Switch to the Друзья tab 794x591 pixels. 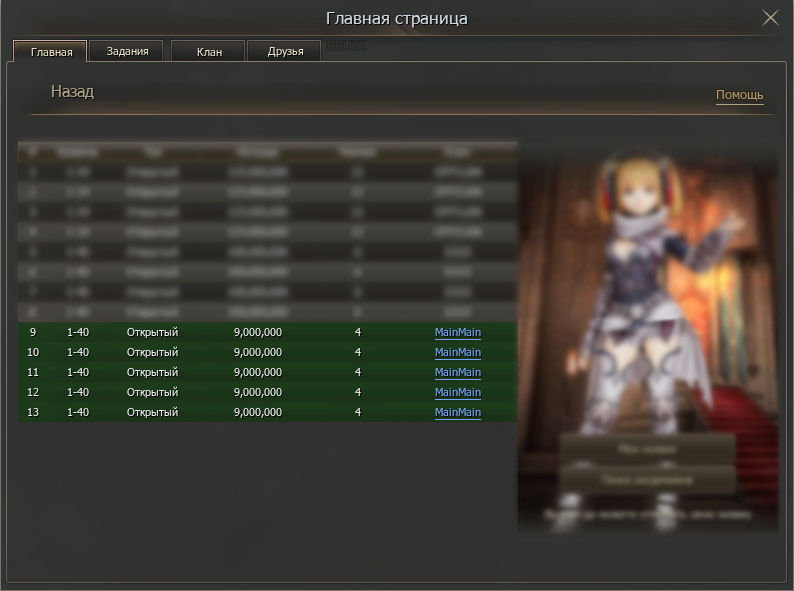pos(285,52)
